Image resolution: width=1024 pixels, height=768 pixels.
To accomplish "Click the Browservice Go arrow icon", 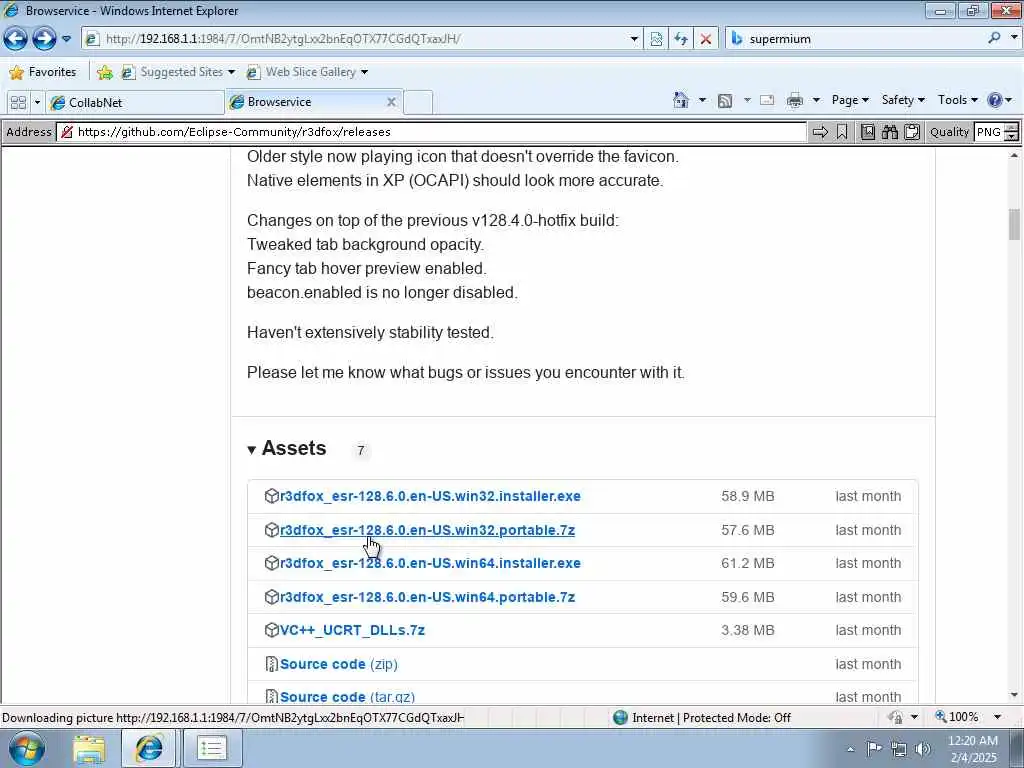I will (x=820, y=133).
